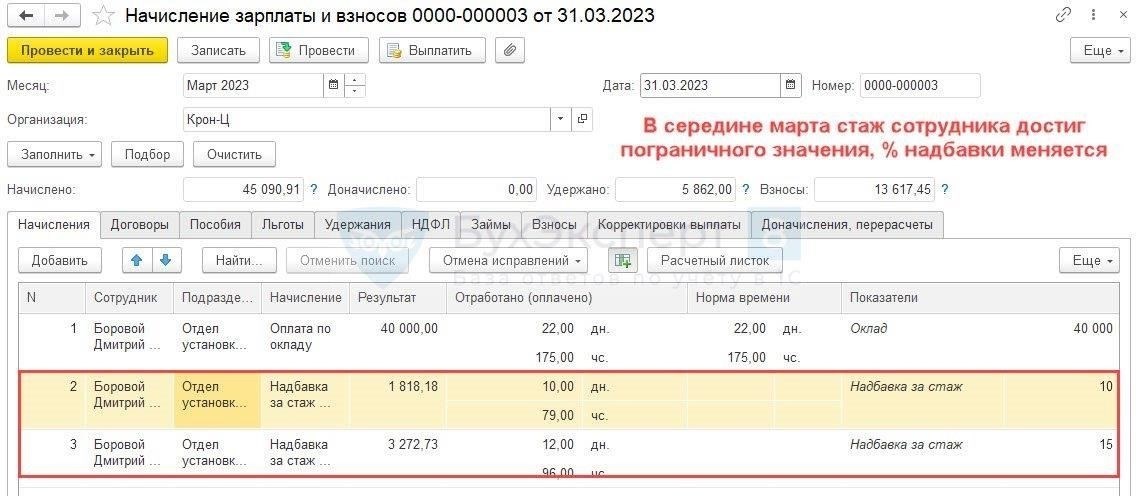Viewport: 1139px width, 496px height.
Task: Open Отмена исправлений dropdown
Action: click(508, 261)
